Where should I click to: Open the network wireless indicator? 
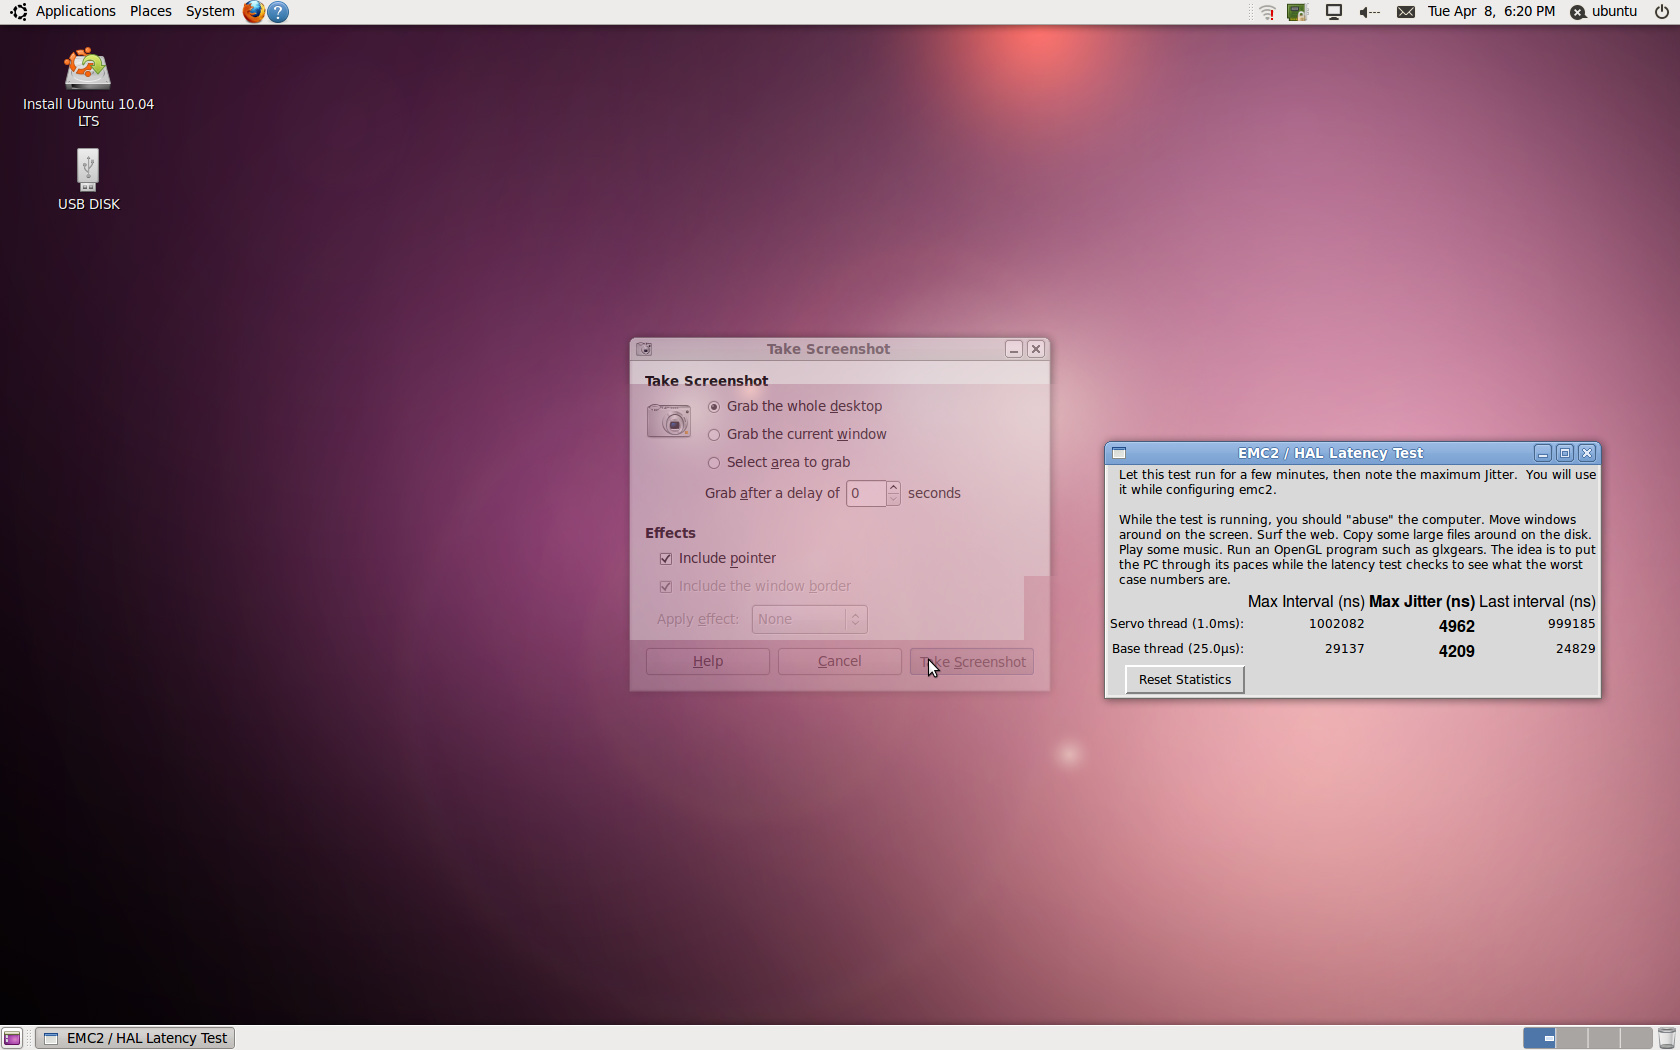(1267, 12)
